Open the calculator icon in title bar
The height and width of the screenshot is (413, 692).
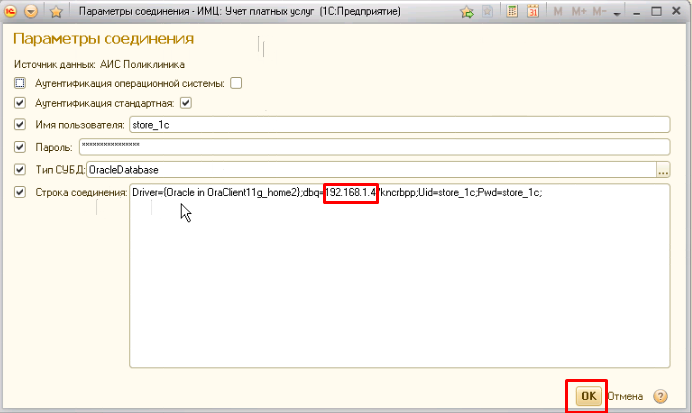pos(512,12)
